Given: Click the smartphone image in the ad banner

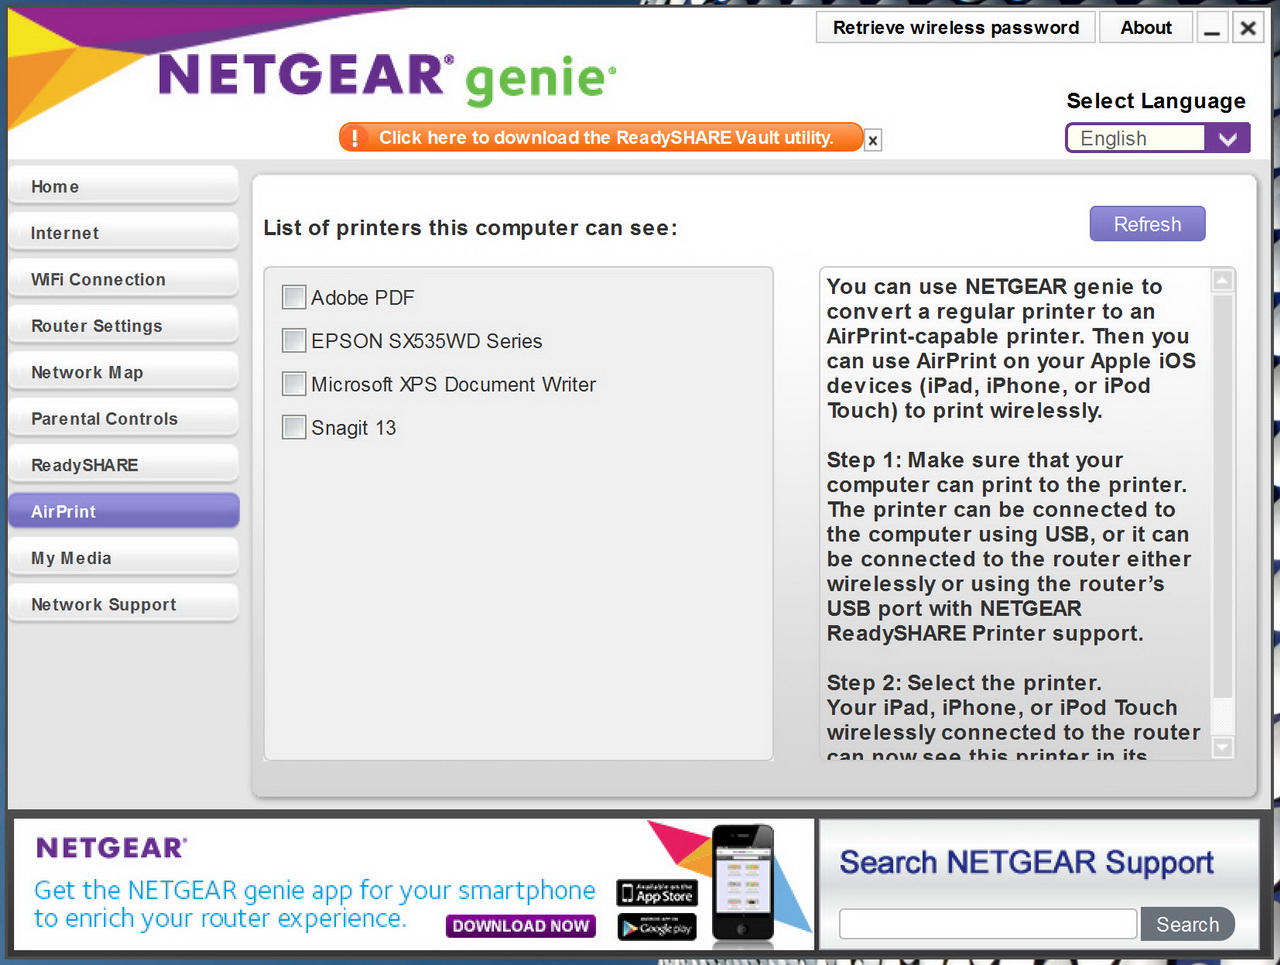Looking at the screenshot, I should coord(743,883).
